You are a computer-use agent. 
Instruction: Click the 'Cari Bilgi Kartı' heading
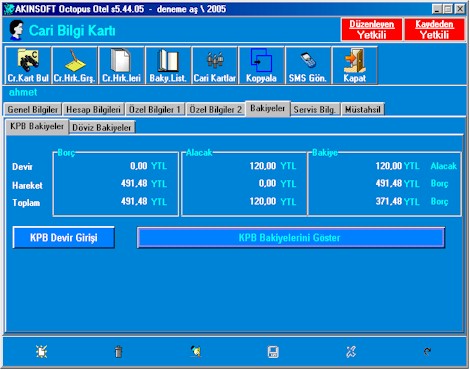point(72,31)
